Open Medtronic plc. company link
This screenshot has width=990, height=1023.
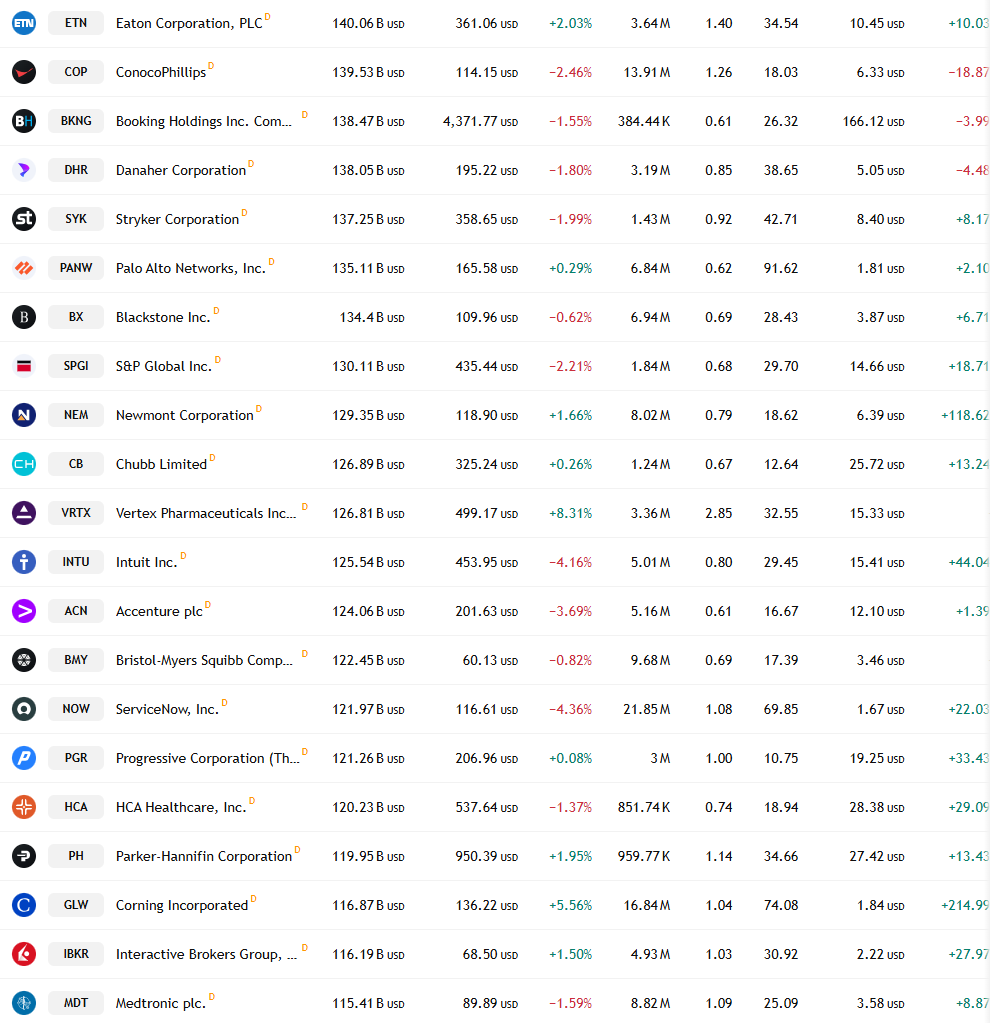tap(161, 1003)
